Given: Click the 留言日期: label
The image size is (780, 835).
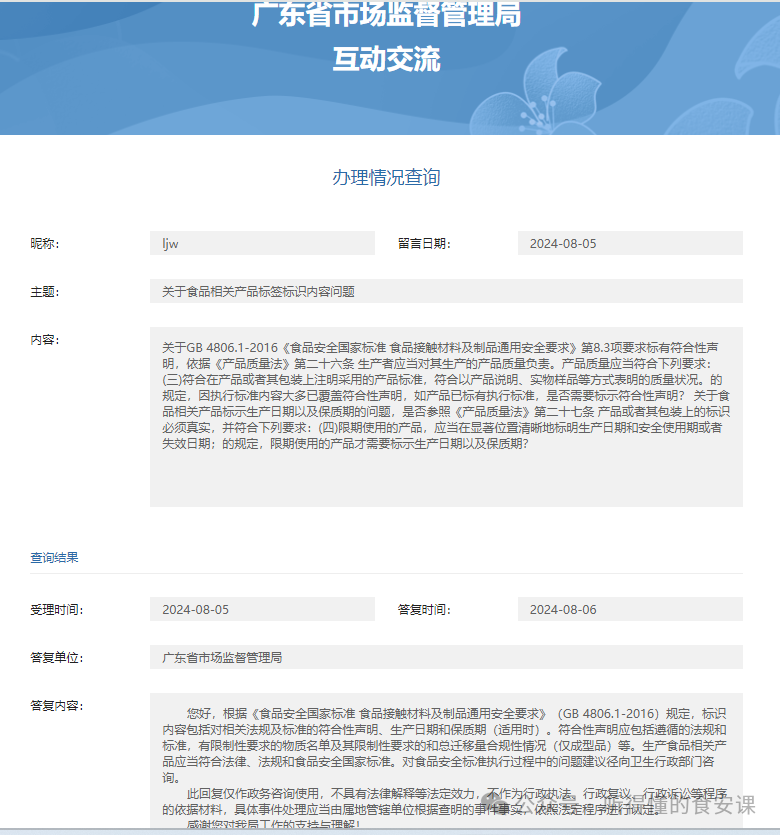Looking at the screenshot, I should tap(424, 243).
